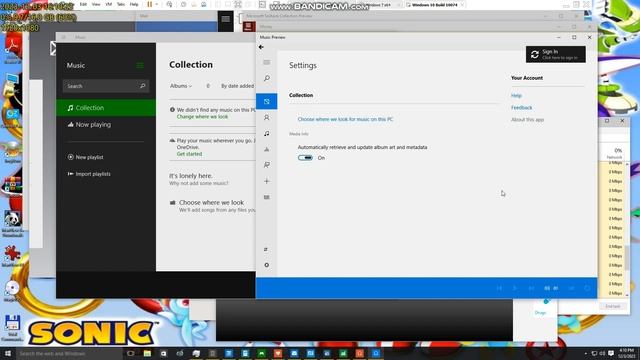Toggle shuffle icon in the playback bar

(x=571, y=288)
